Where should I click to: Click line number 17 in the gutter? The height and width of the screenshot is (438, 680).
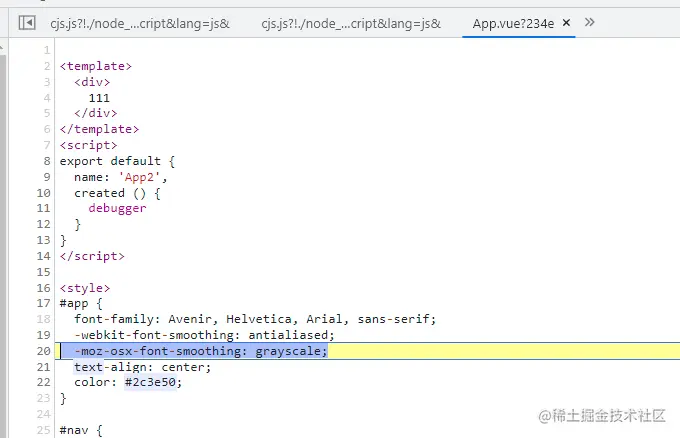43,304
